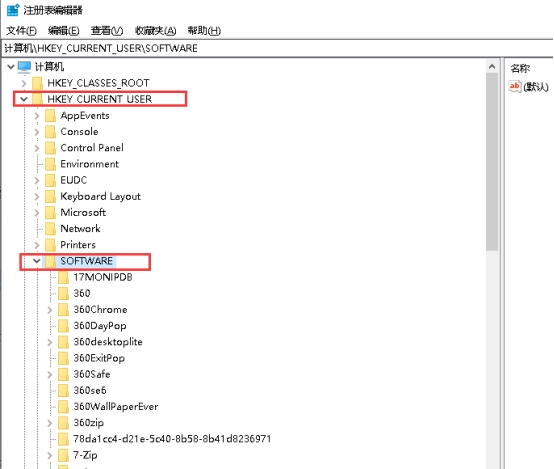Screen dimensions: 554x469
Task: Select the 360Chrome folder icon
Action: pyautogui.click(x=63, y=310)
